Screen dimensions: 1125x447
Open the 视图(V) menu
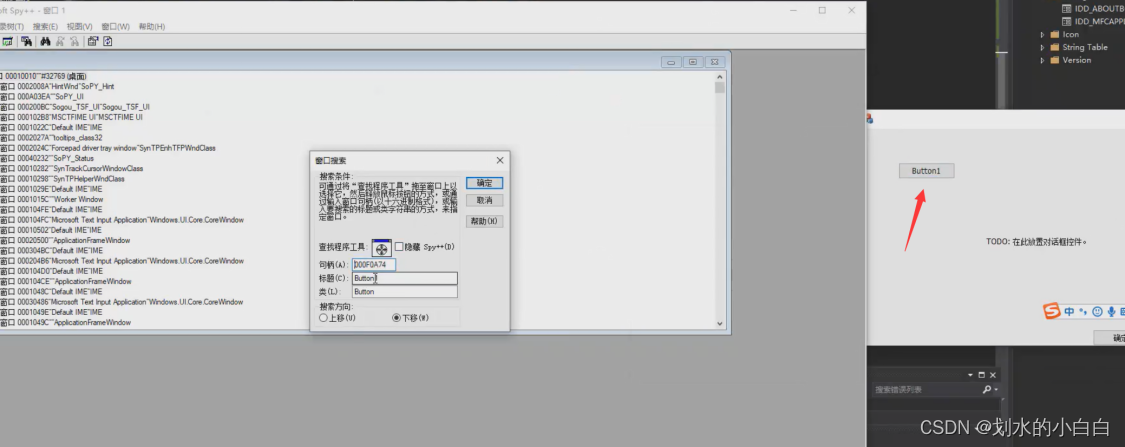pyautogui.click(x=80, y=27)
